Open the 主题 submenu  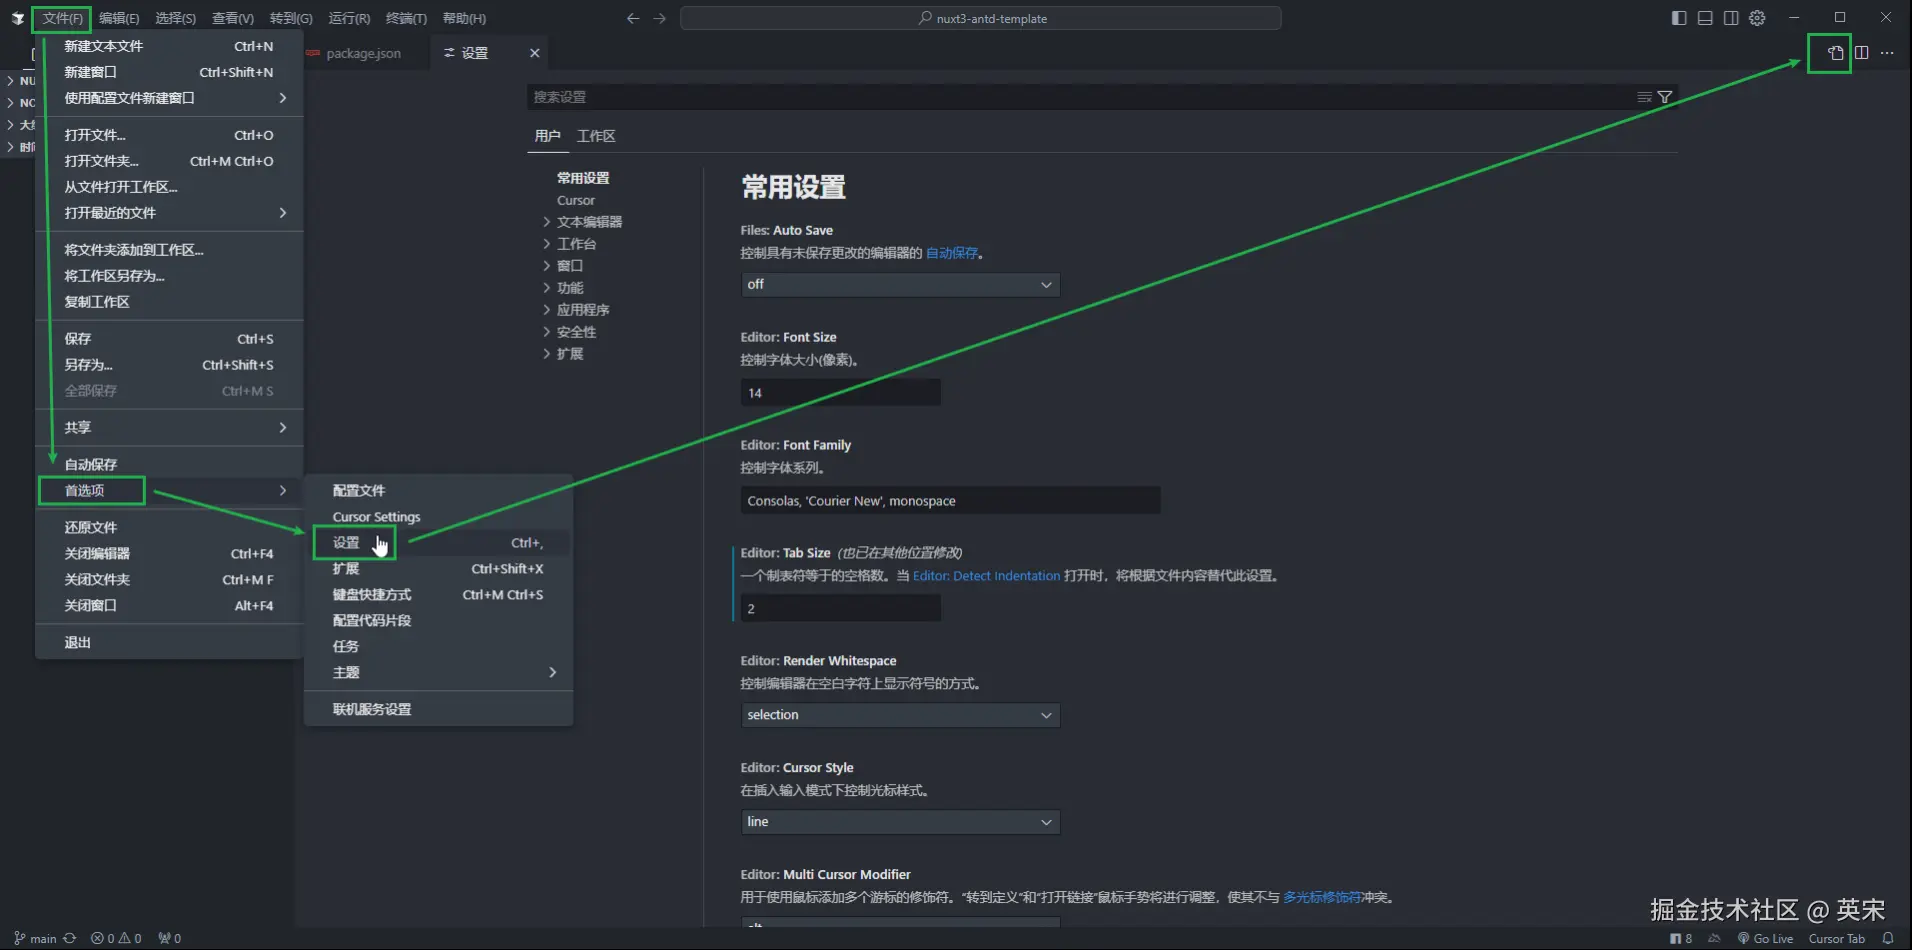click(x=439, y=672)
